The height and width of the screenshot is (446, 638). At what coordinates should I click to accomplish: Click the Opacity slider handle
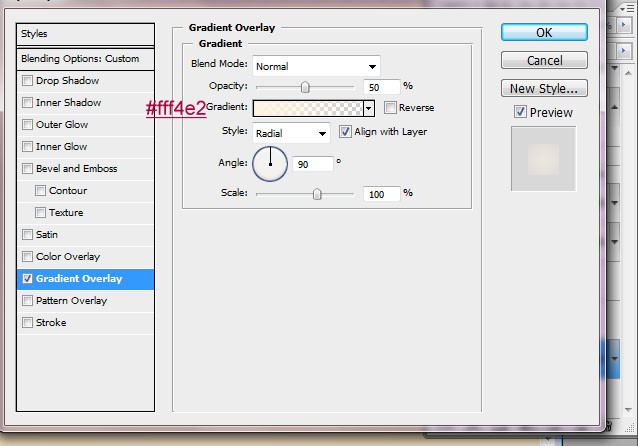click(305, 87)
